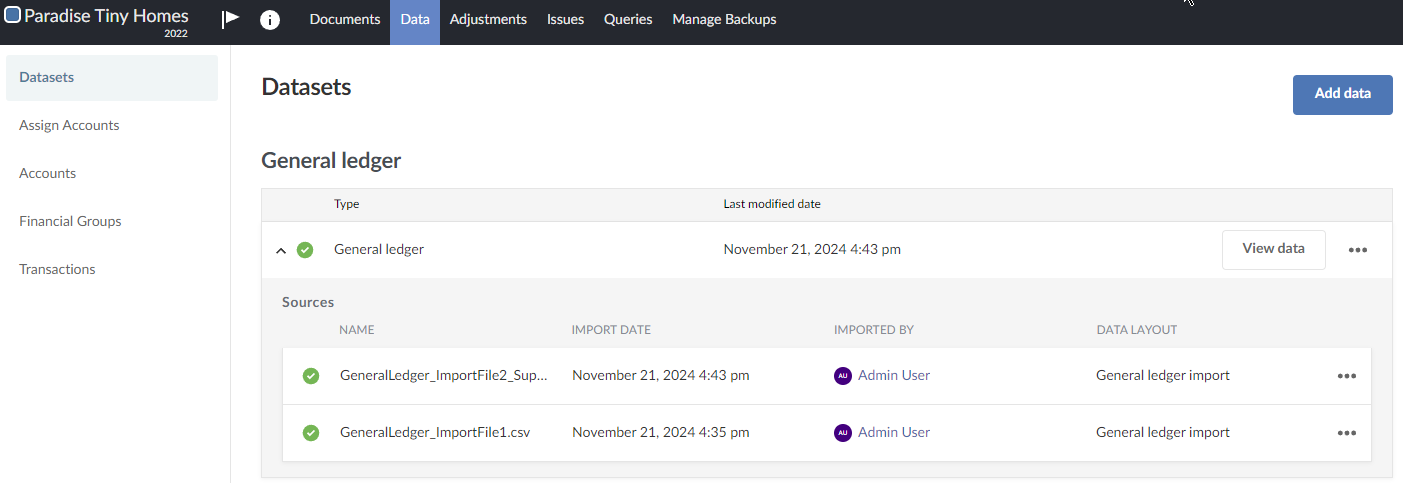1403x483 pixels.
Task: Click Admin User avatar in ImportFile1 row
Action: 842,433
